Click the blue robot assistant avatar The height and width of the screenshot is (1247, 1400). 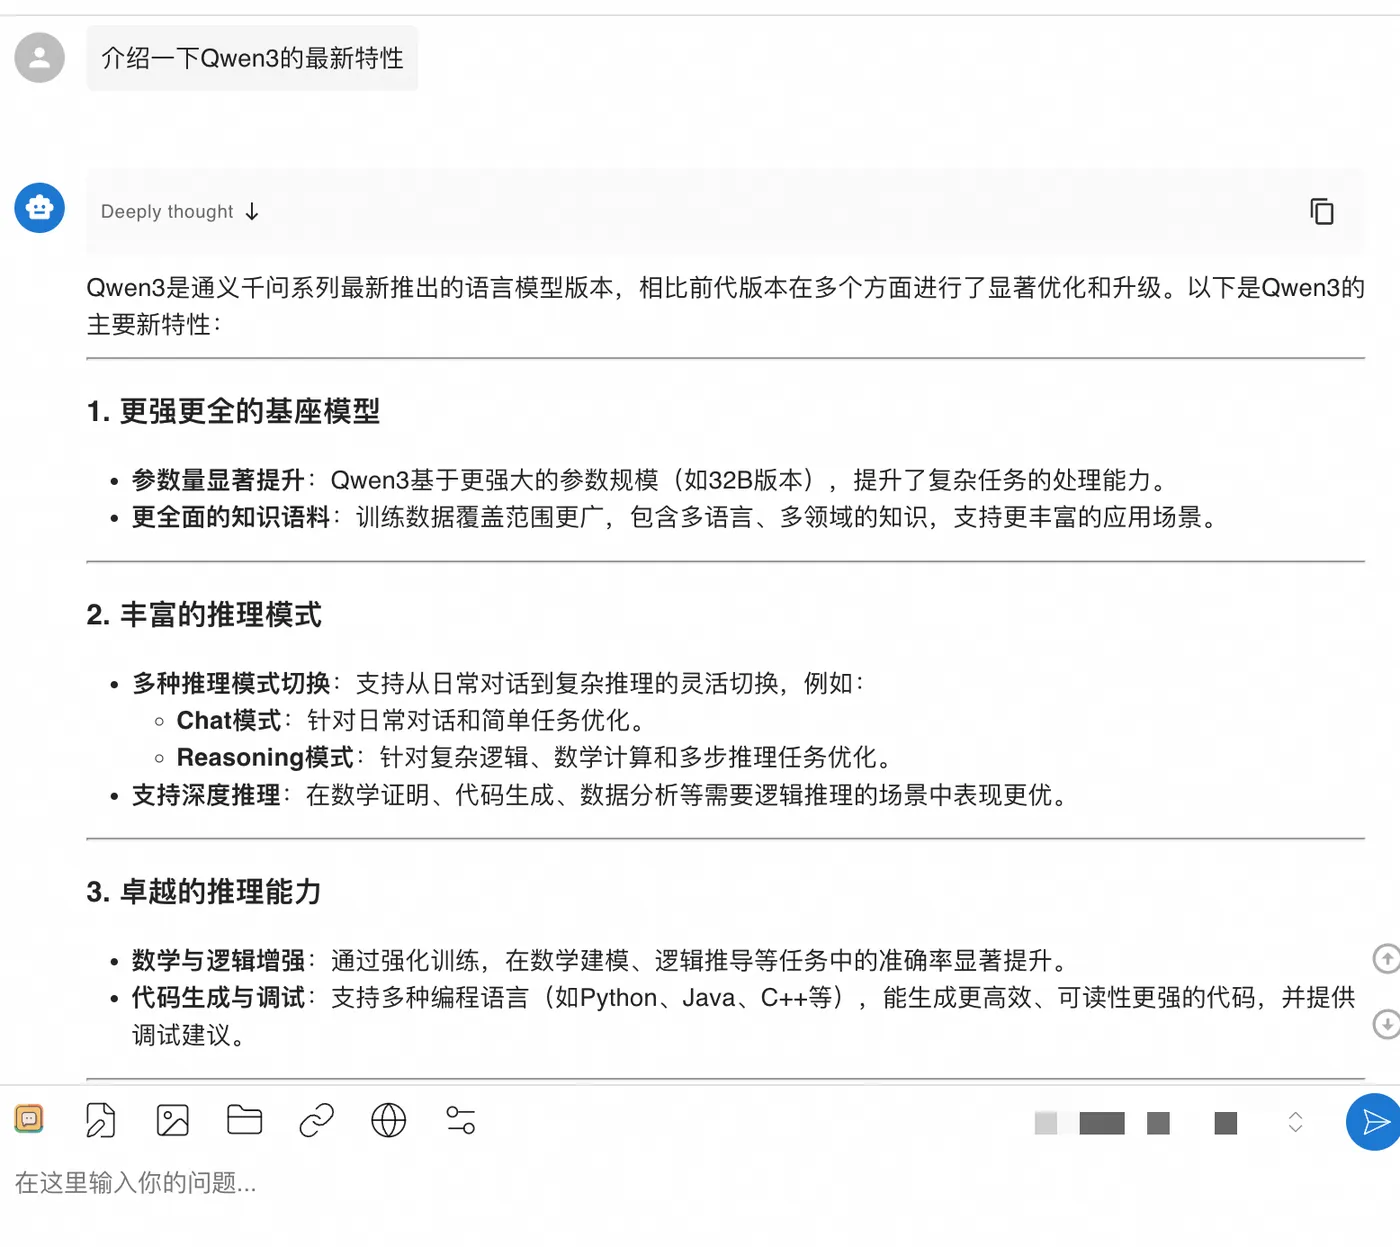pos(40,208)
